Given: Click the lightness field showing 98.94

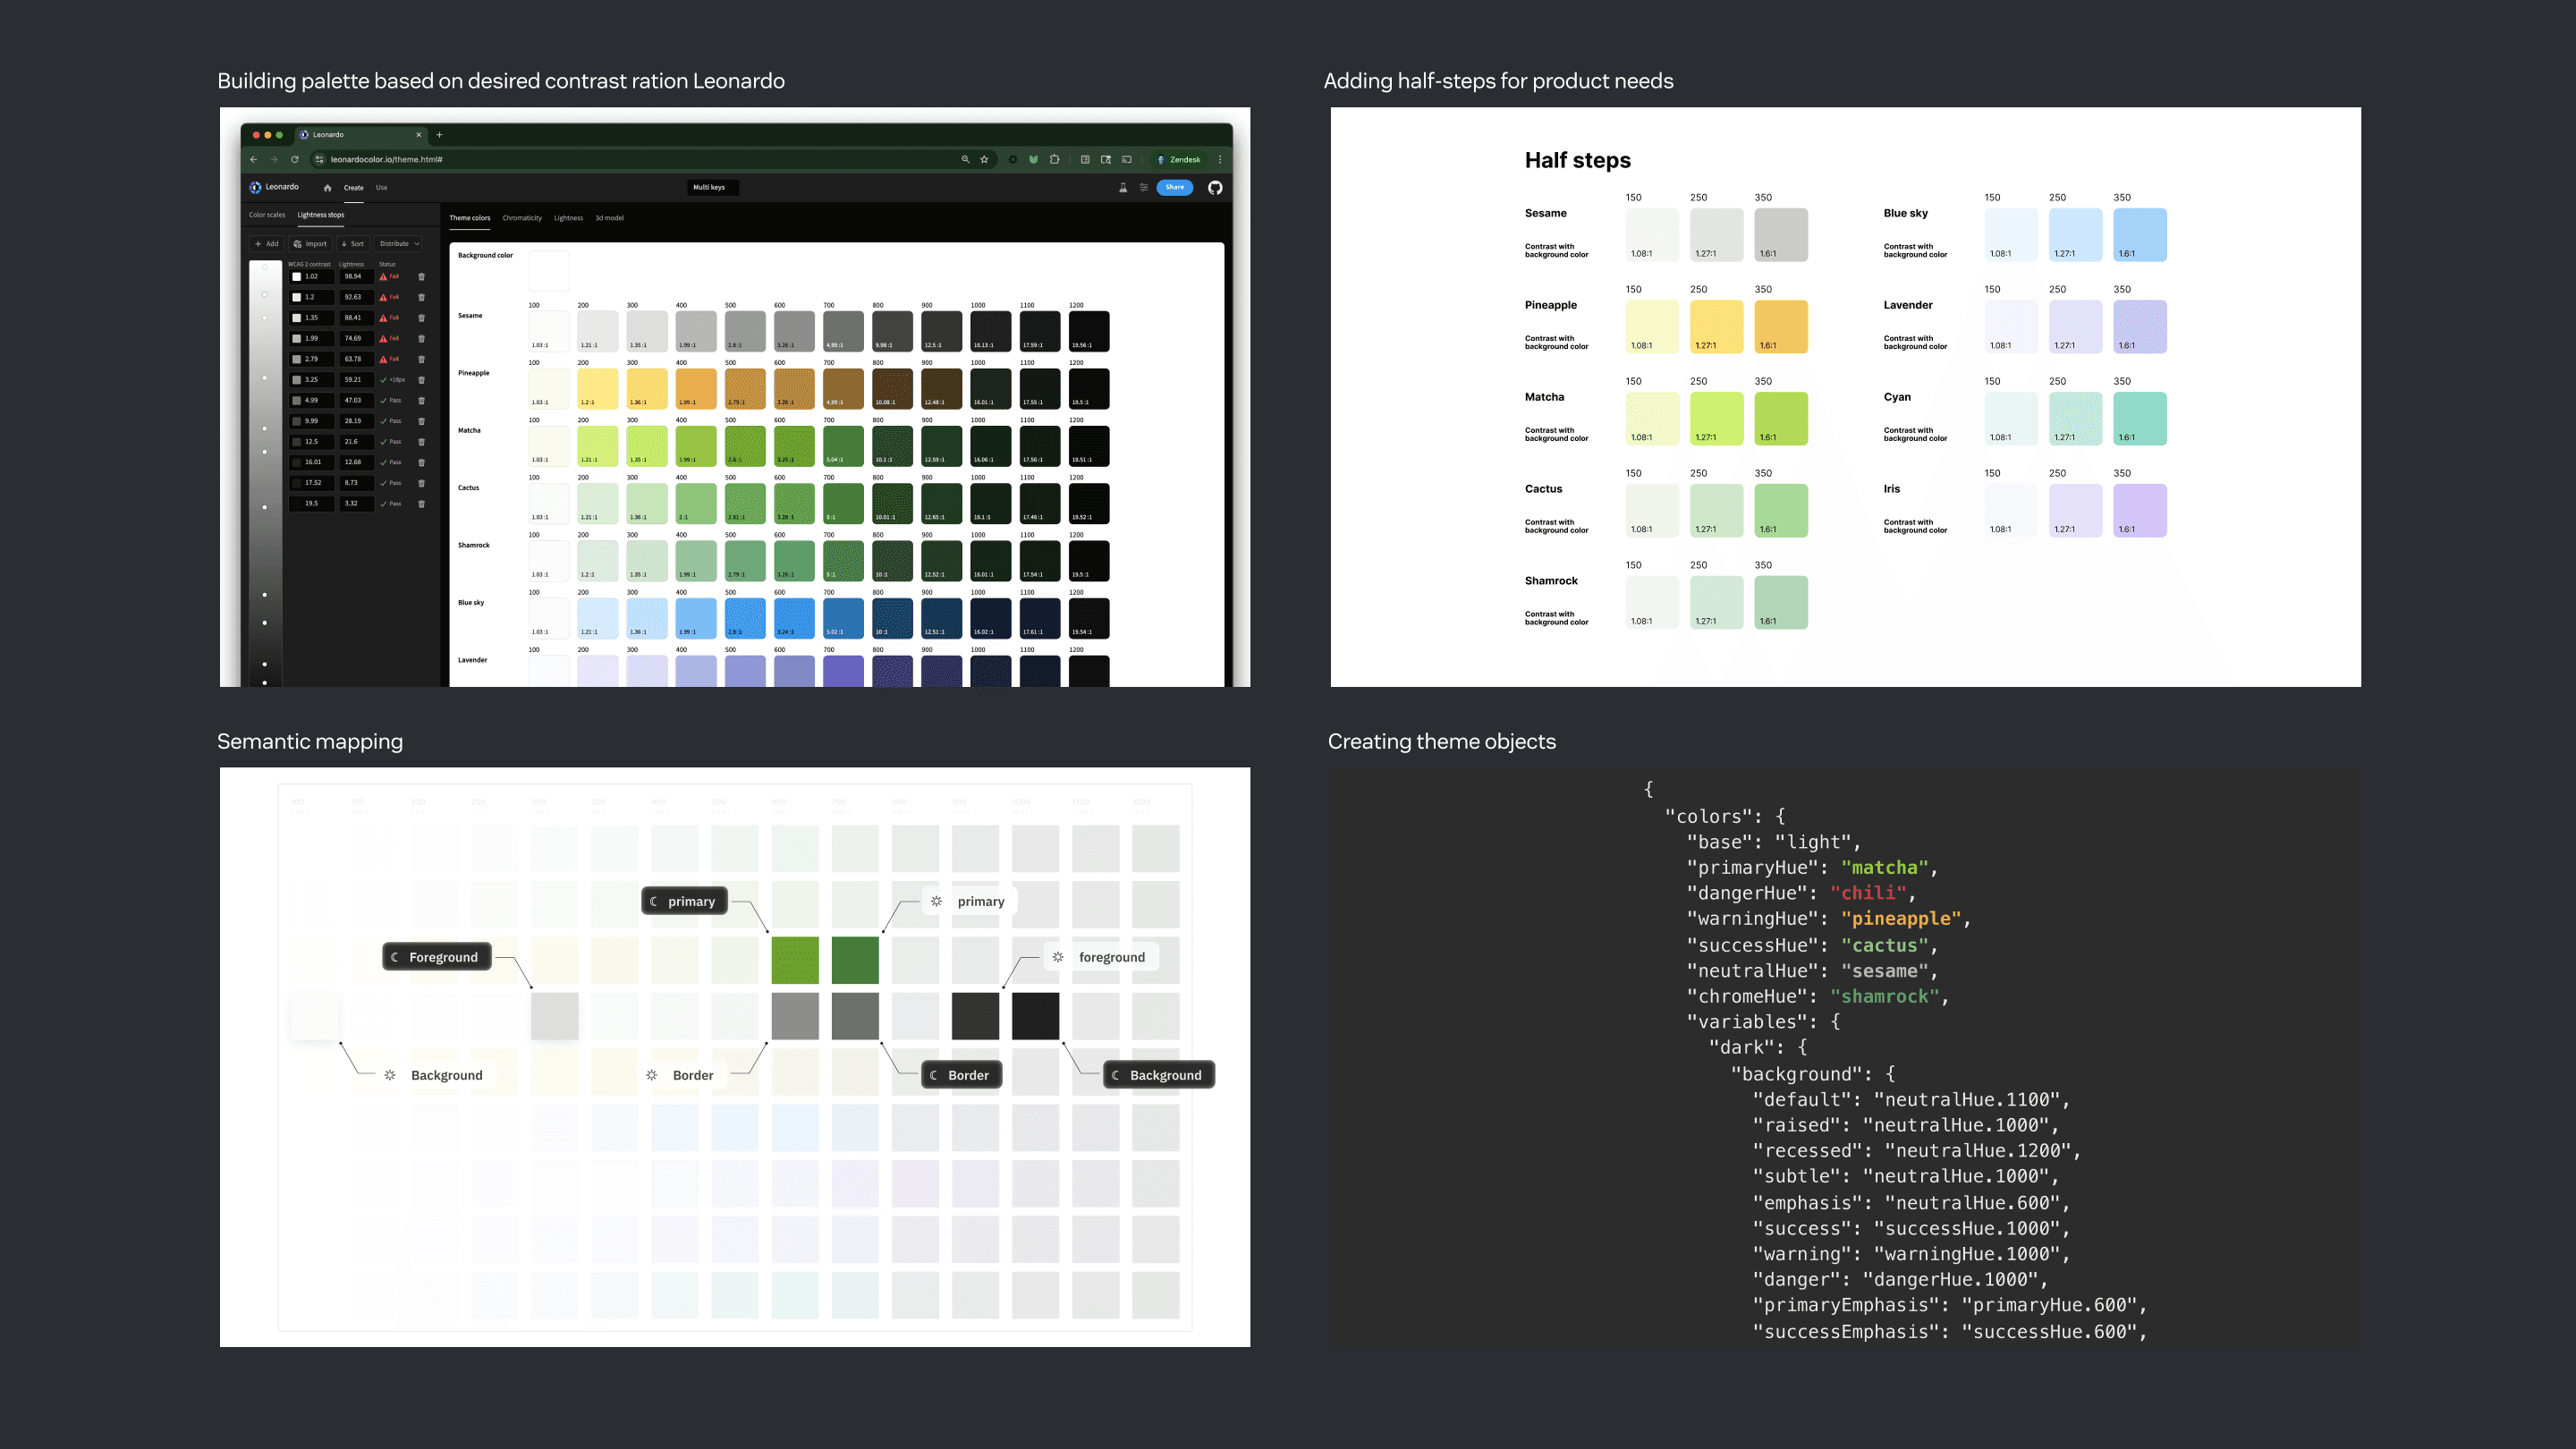Looking at the screenshot, I should pos(353,277).
